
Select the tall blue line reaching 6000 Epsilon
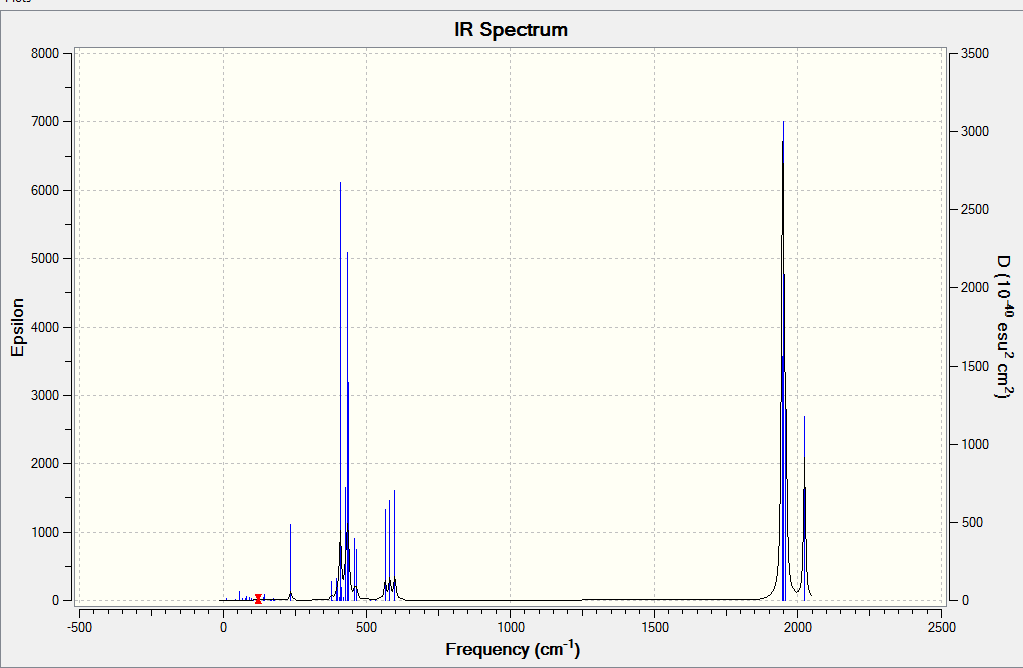click(340, 391)
